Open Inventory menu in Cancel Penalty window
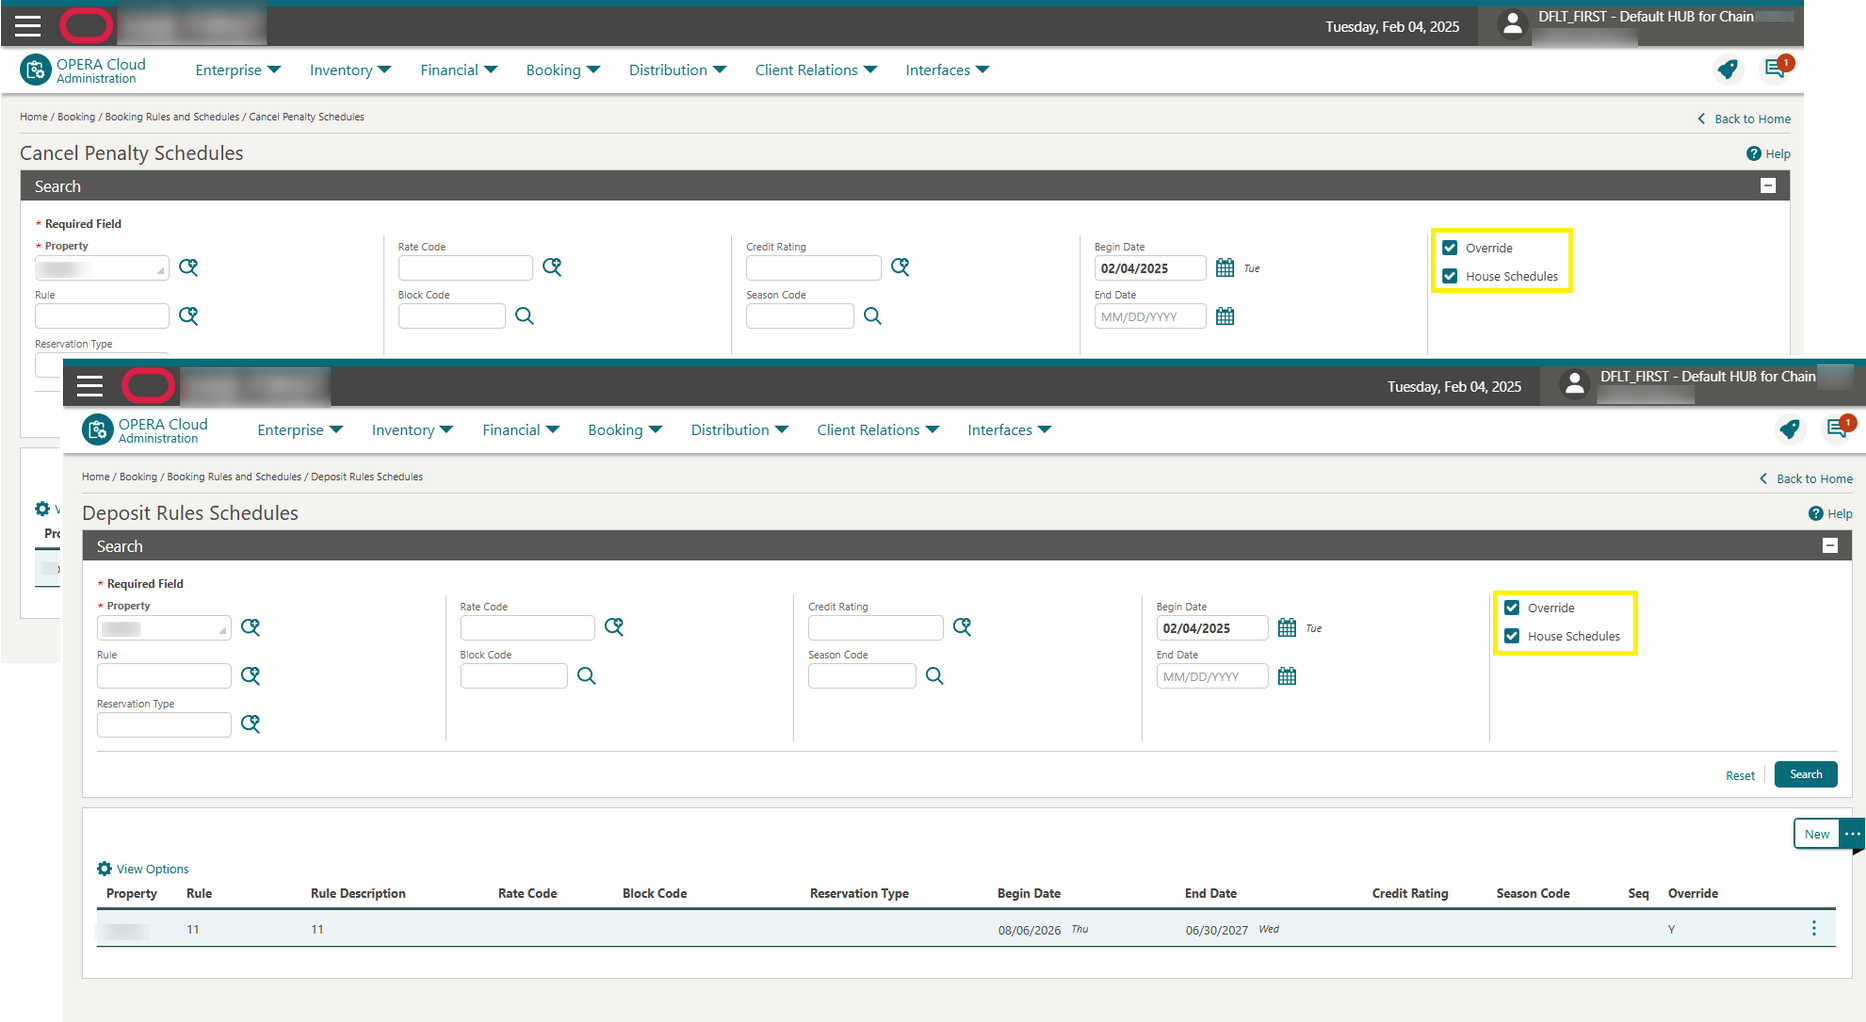The height and width of the screenshot is (1022, 1866). (350, 70)
